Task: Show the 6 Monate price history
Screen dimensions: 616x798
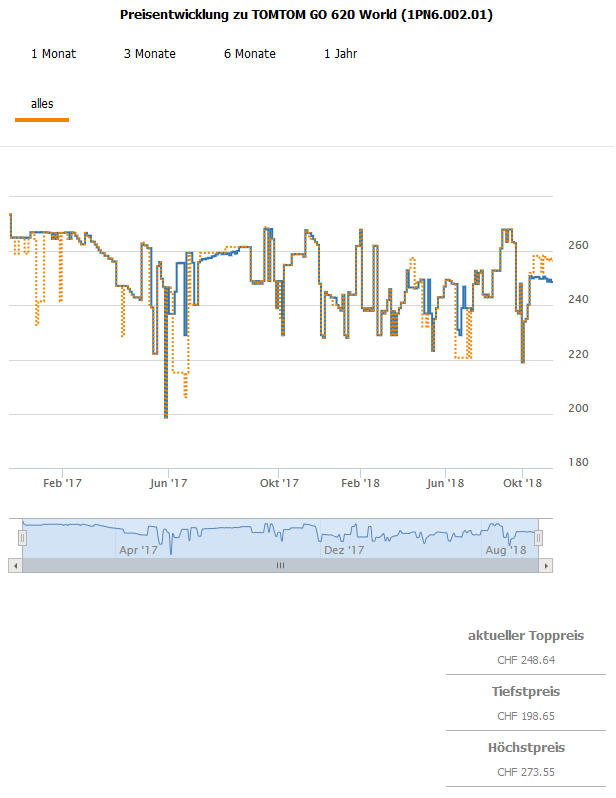Action: 249,54
